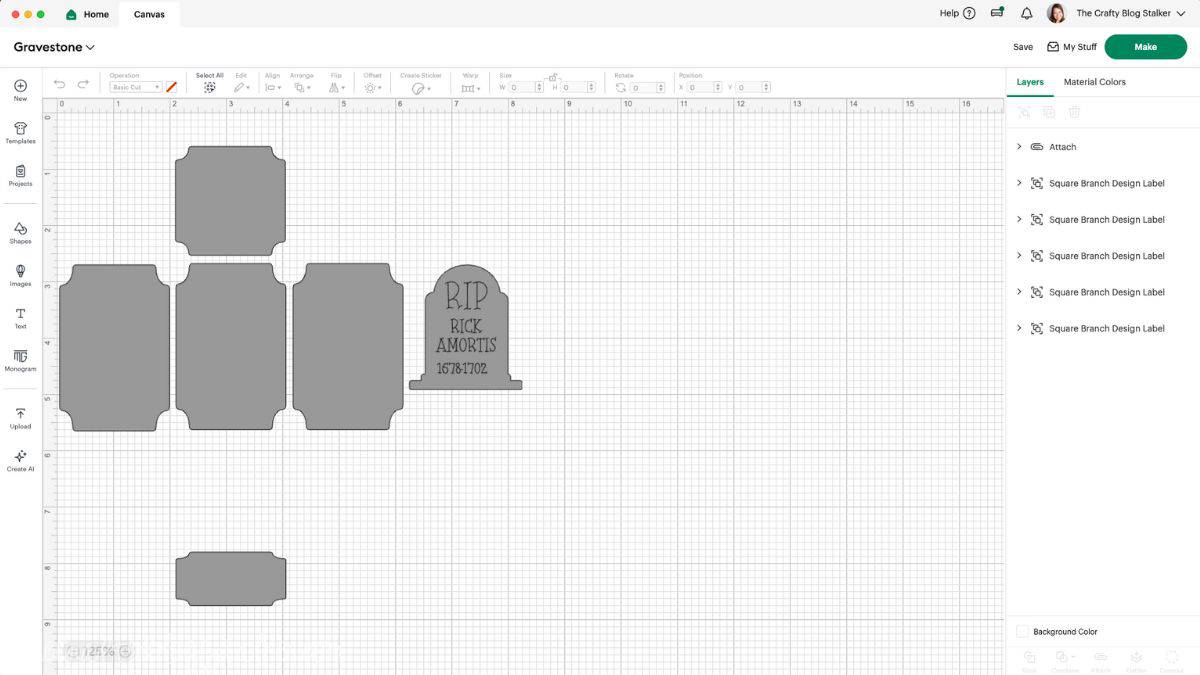Screen dimensions: 1200x675
Task: Switch to the Home tab
Action: 88,14
